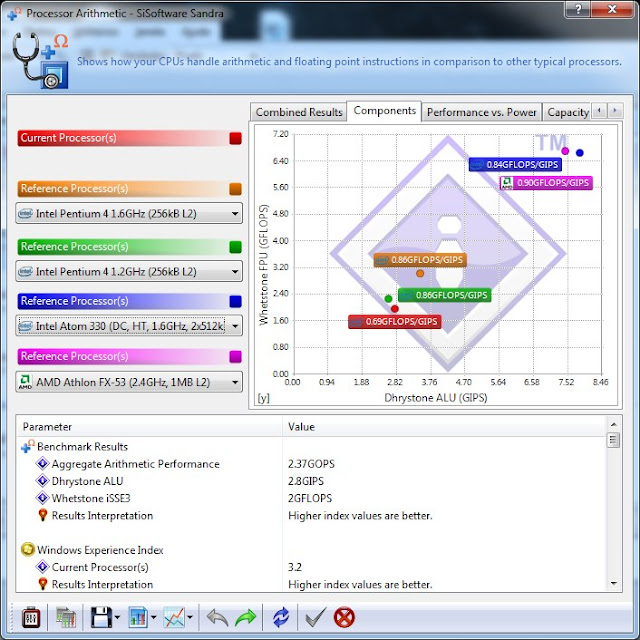Switch to the Combined Results tab

tap(299, 112)
